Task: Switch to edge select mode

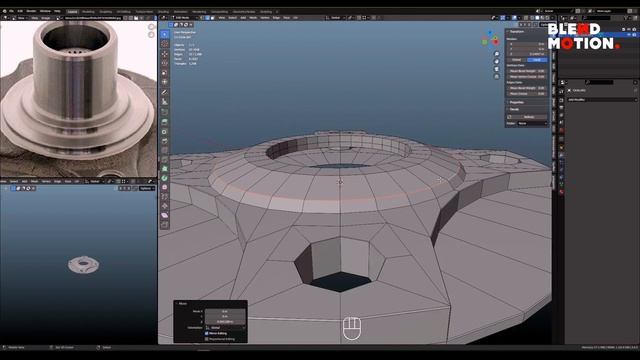Action: tap(208, 18)
